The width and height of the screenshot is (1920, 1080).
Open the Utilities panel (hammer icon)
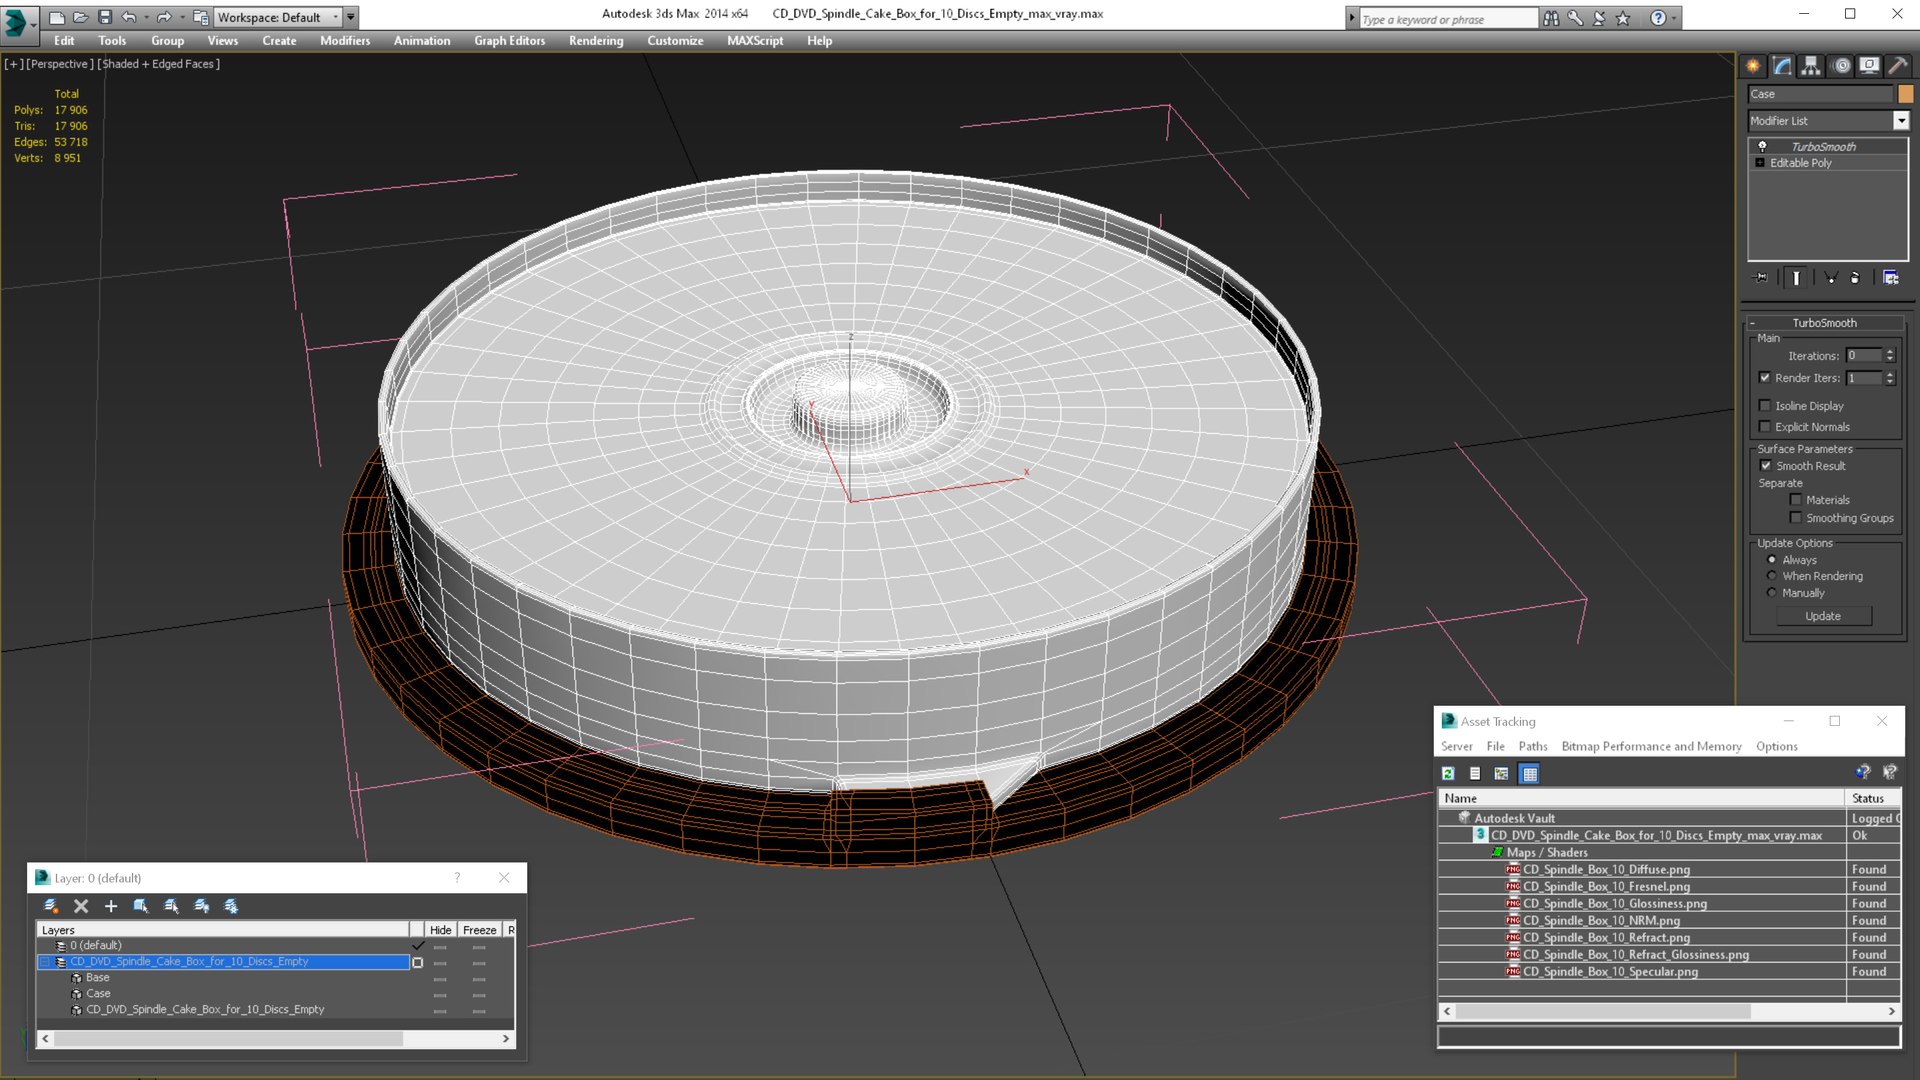pos(1897,66)
